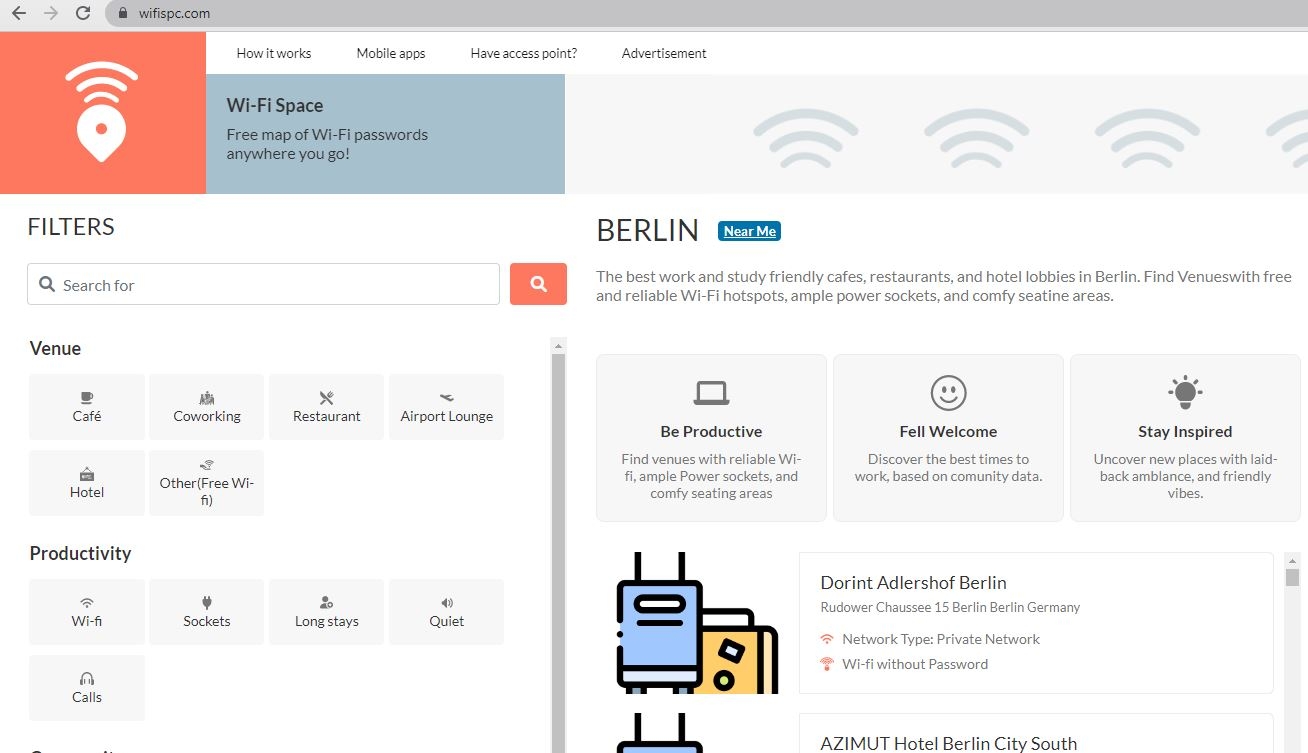Toggle the Airport Lounge venue filter

447,407
